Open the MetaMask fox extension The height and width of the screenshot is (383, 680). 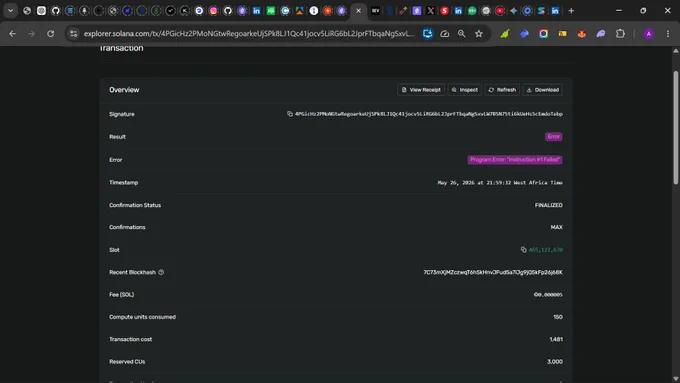click(x=582, y=33)
